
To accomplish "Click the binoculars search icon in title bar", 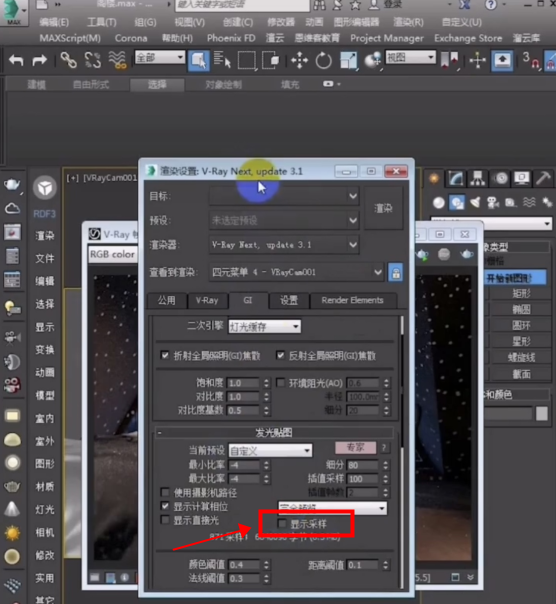I will 319,5.
